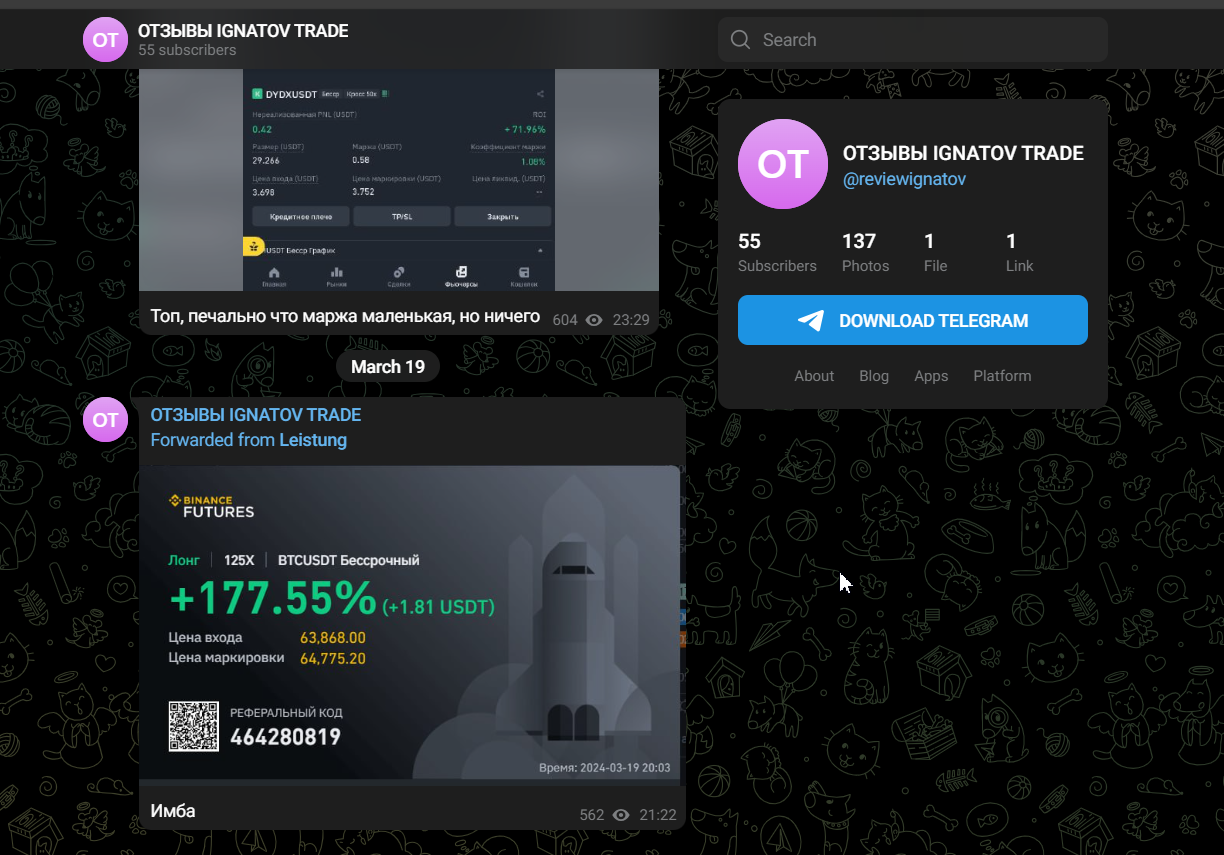Open the 1 File counter

[x=935, y=253]
